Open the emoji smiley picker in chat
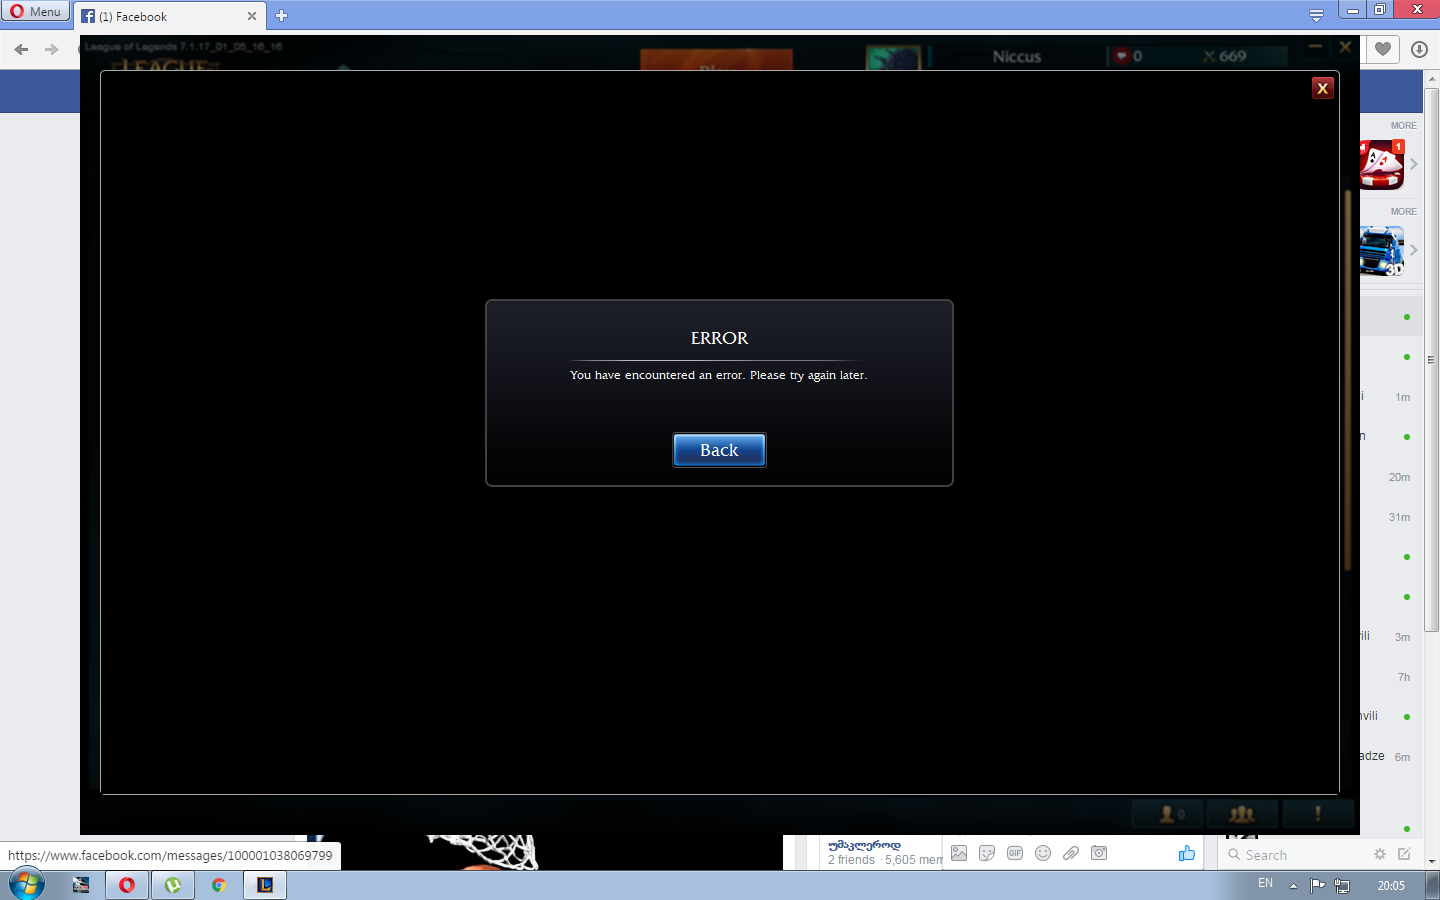The height and width of the screenshot is (900, 1440). pos(1043,853)
